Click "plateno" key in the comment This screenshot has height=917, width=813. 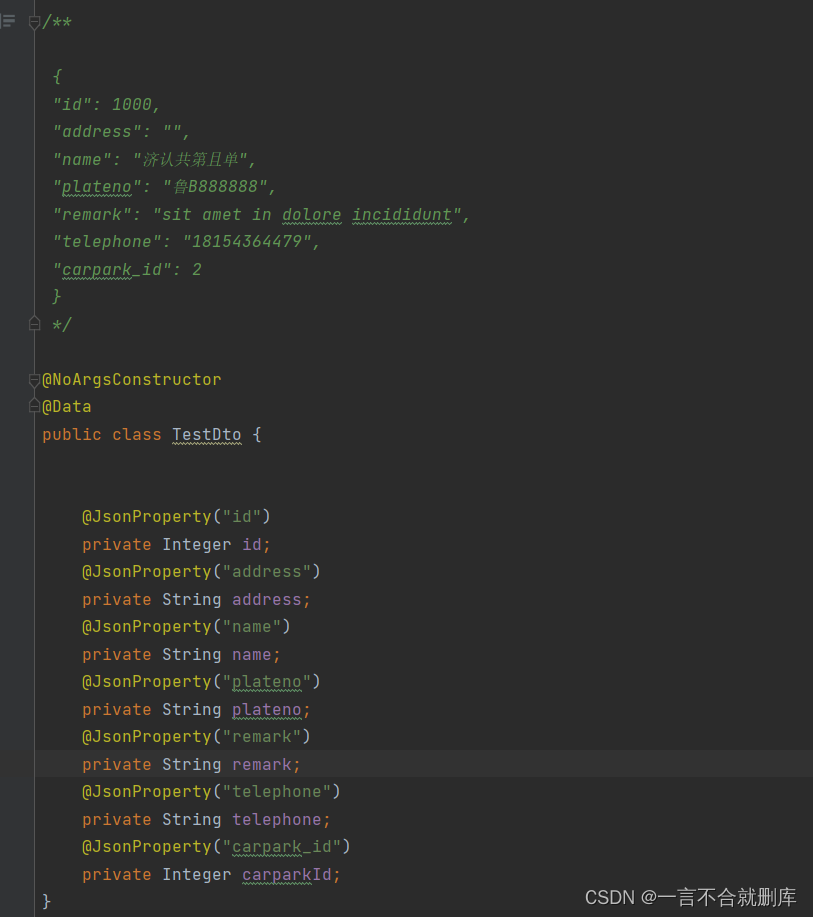tap(97, 187)
